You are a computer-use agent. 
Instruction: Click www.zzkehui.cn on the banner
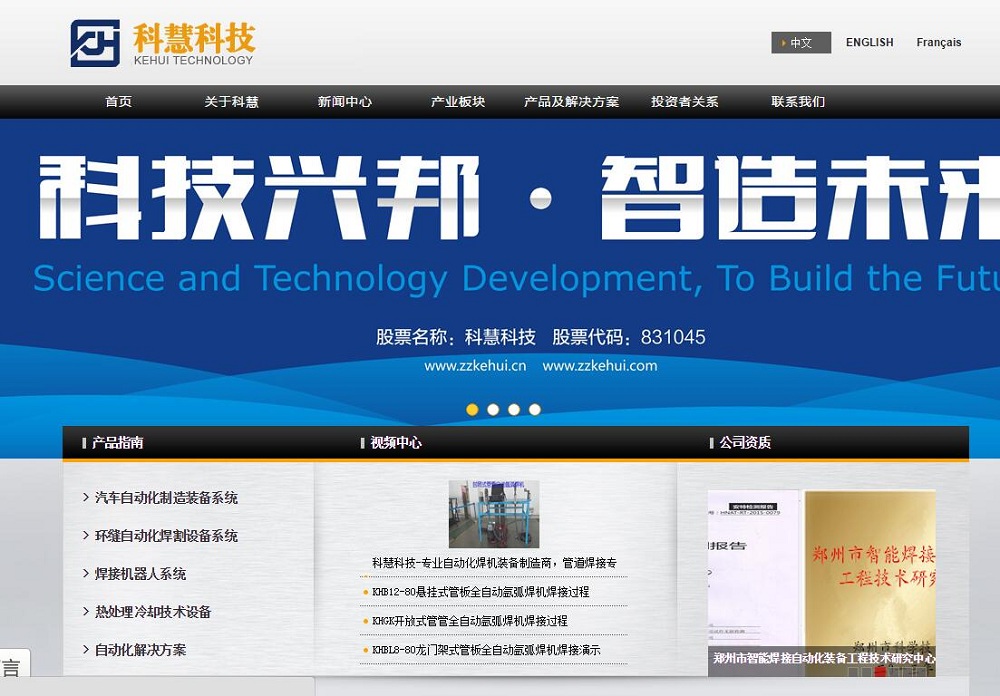[x=475, y=366]
